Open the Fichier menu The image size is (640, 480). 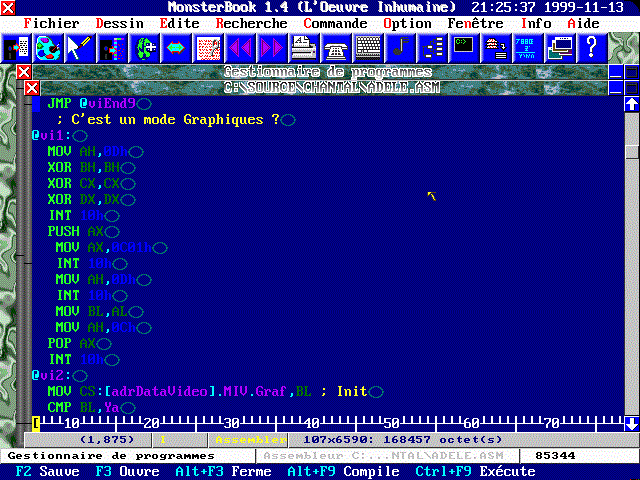click(x=51, y=23)
